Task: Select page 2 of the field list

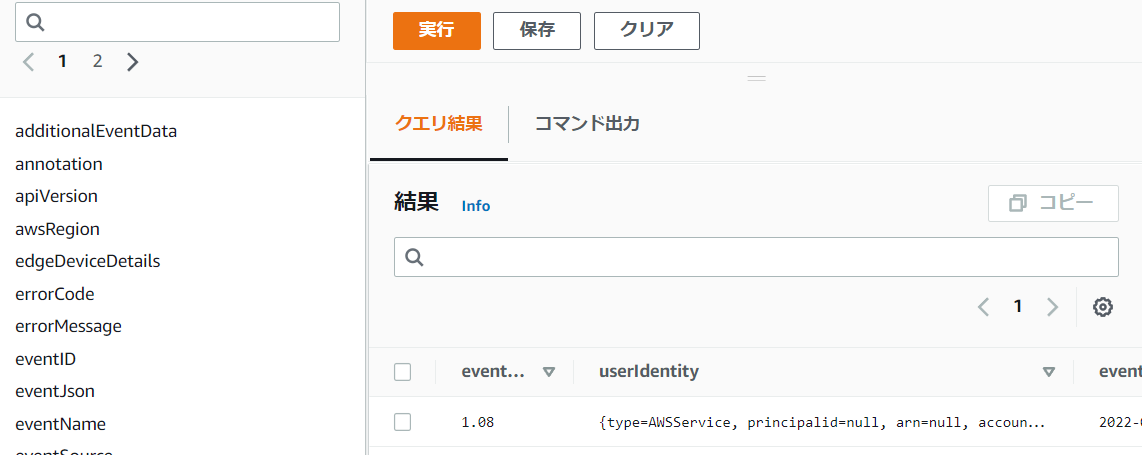Action: (x=97, y=61)
